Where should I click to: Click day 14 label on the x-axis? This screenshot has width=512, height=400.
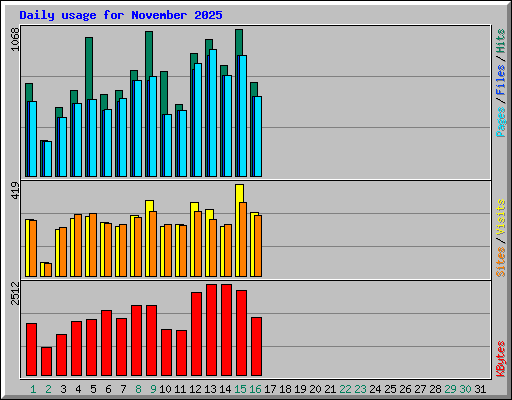225,389
